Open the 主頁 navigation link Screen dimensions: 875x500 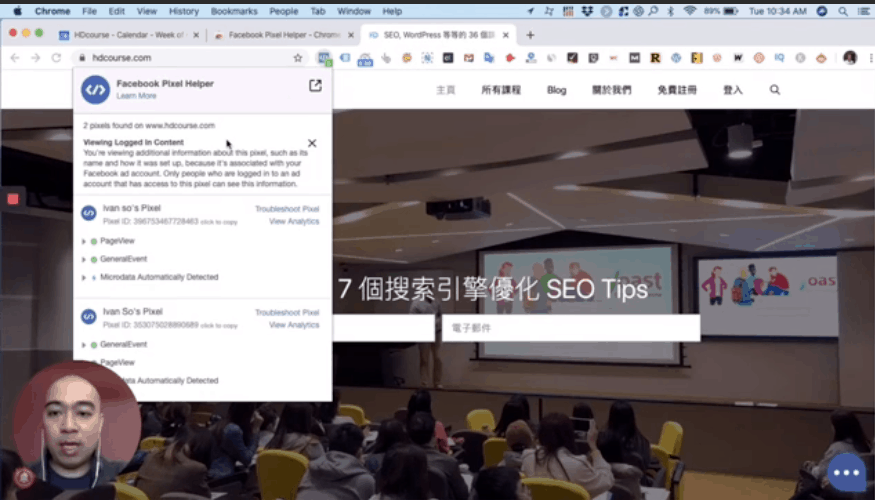click(446, 90)
